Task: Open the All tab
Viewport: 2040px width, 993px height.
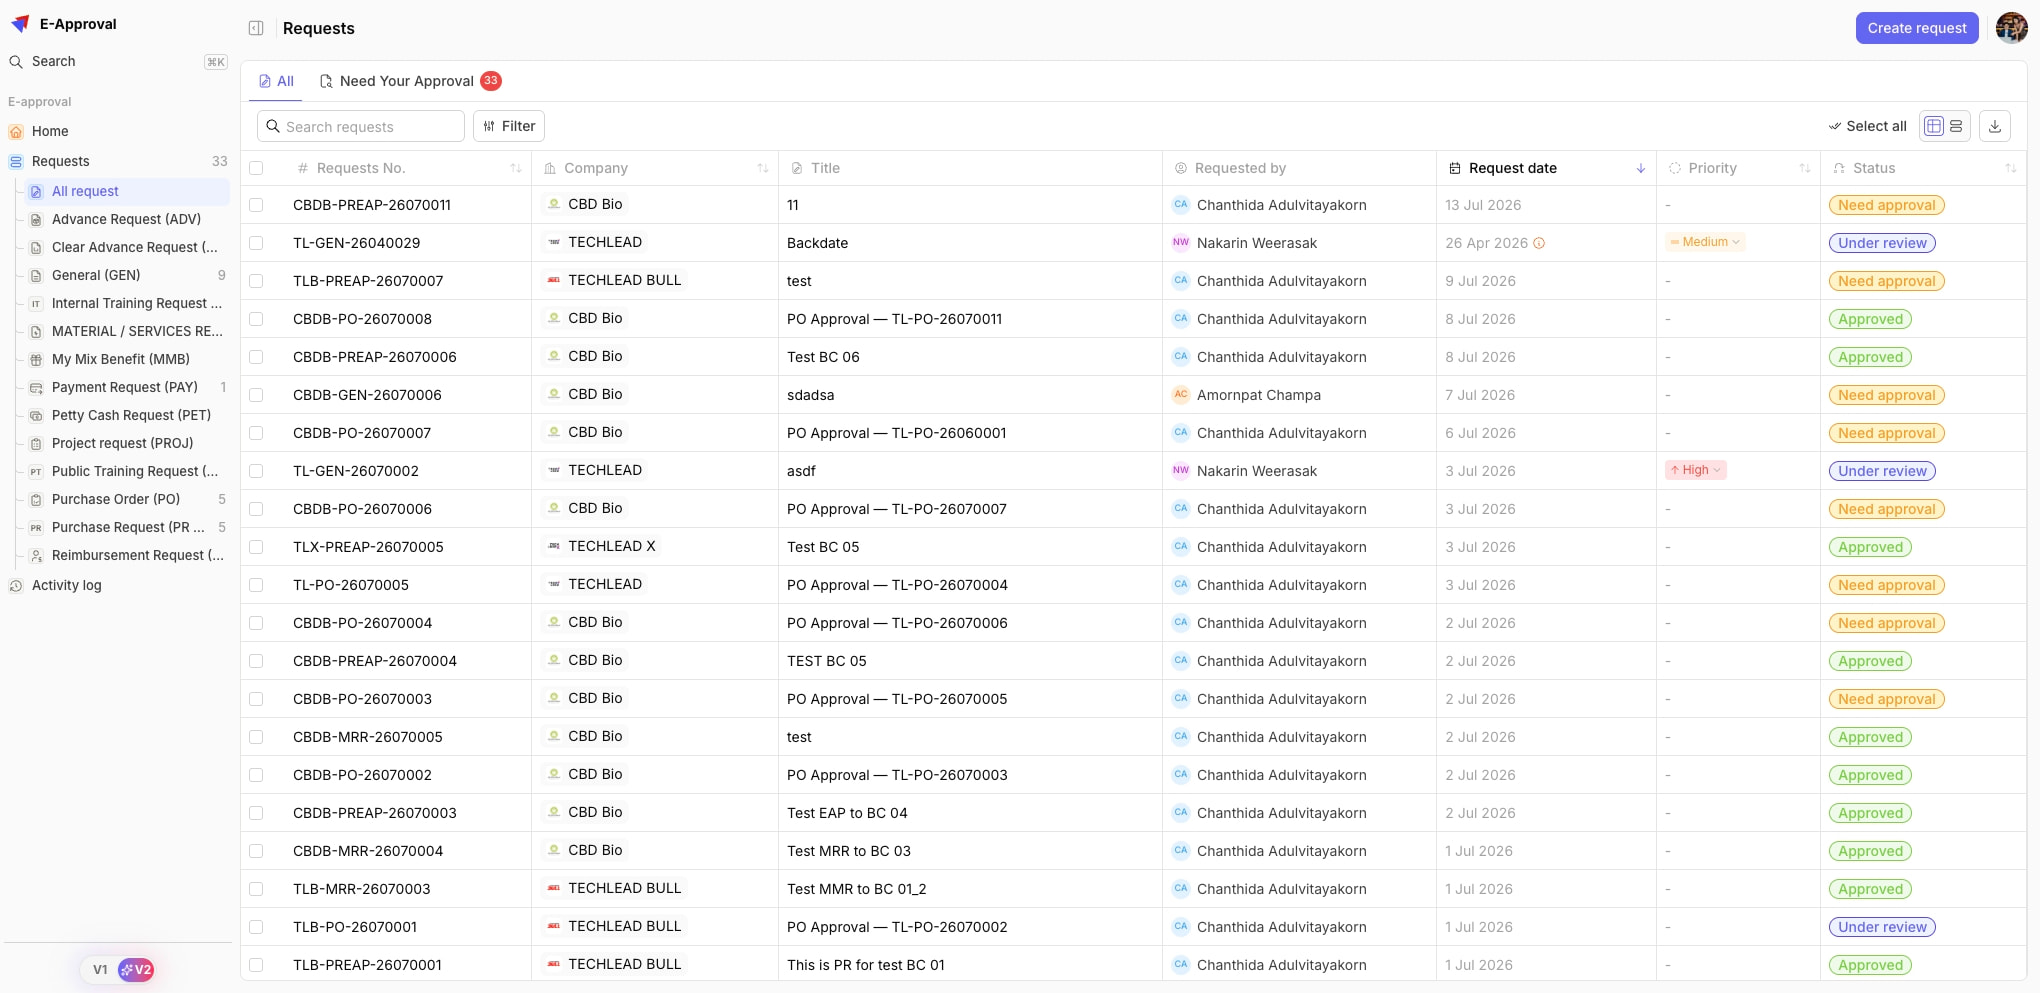Action: coord(276,81)
